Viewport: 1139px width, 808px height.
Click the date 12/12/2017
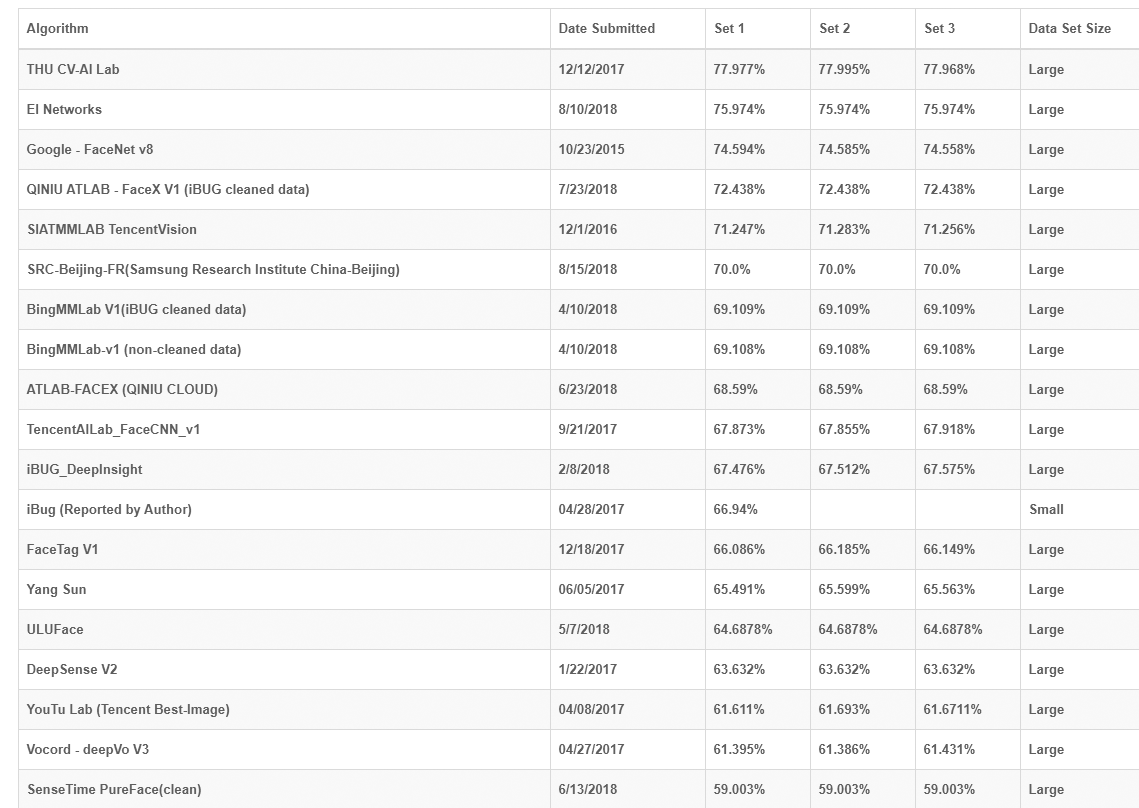[591, 69]
